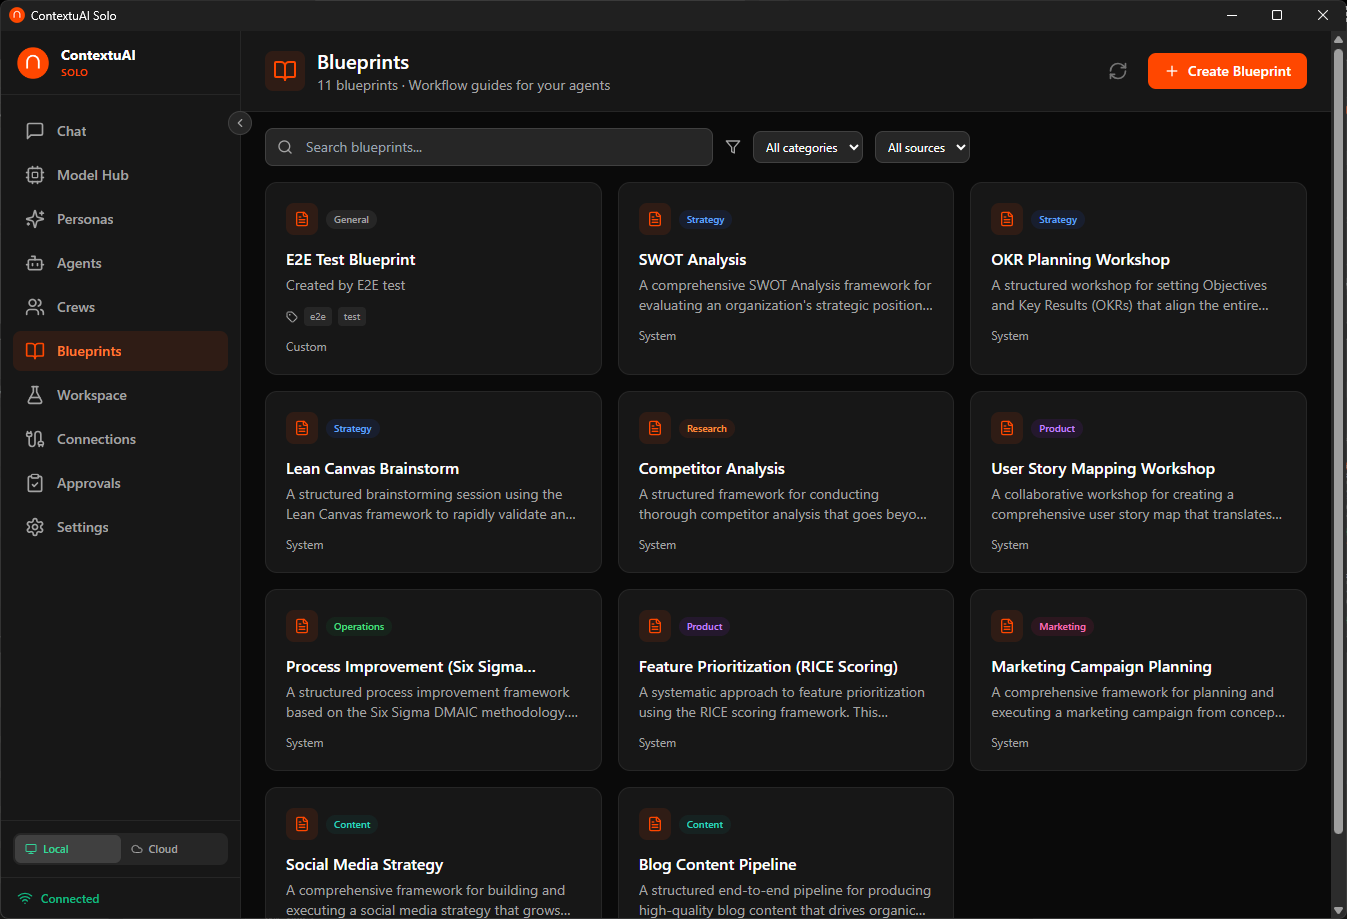Click the refresh icon near Create Blueprint

[1118, 71]
